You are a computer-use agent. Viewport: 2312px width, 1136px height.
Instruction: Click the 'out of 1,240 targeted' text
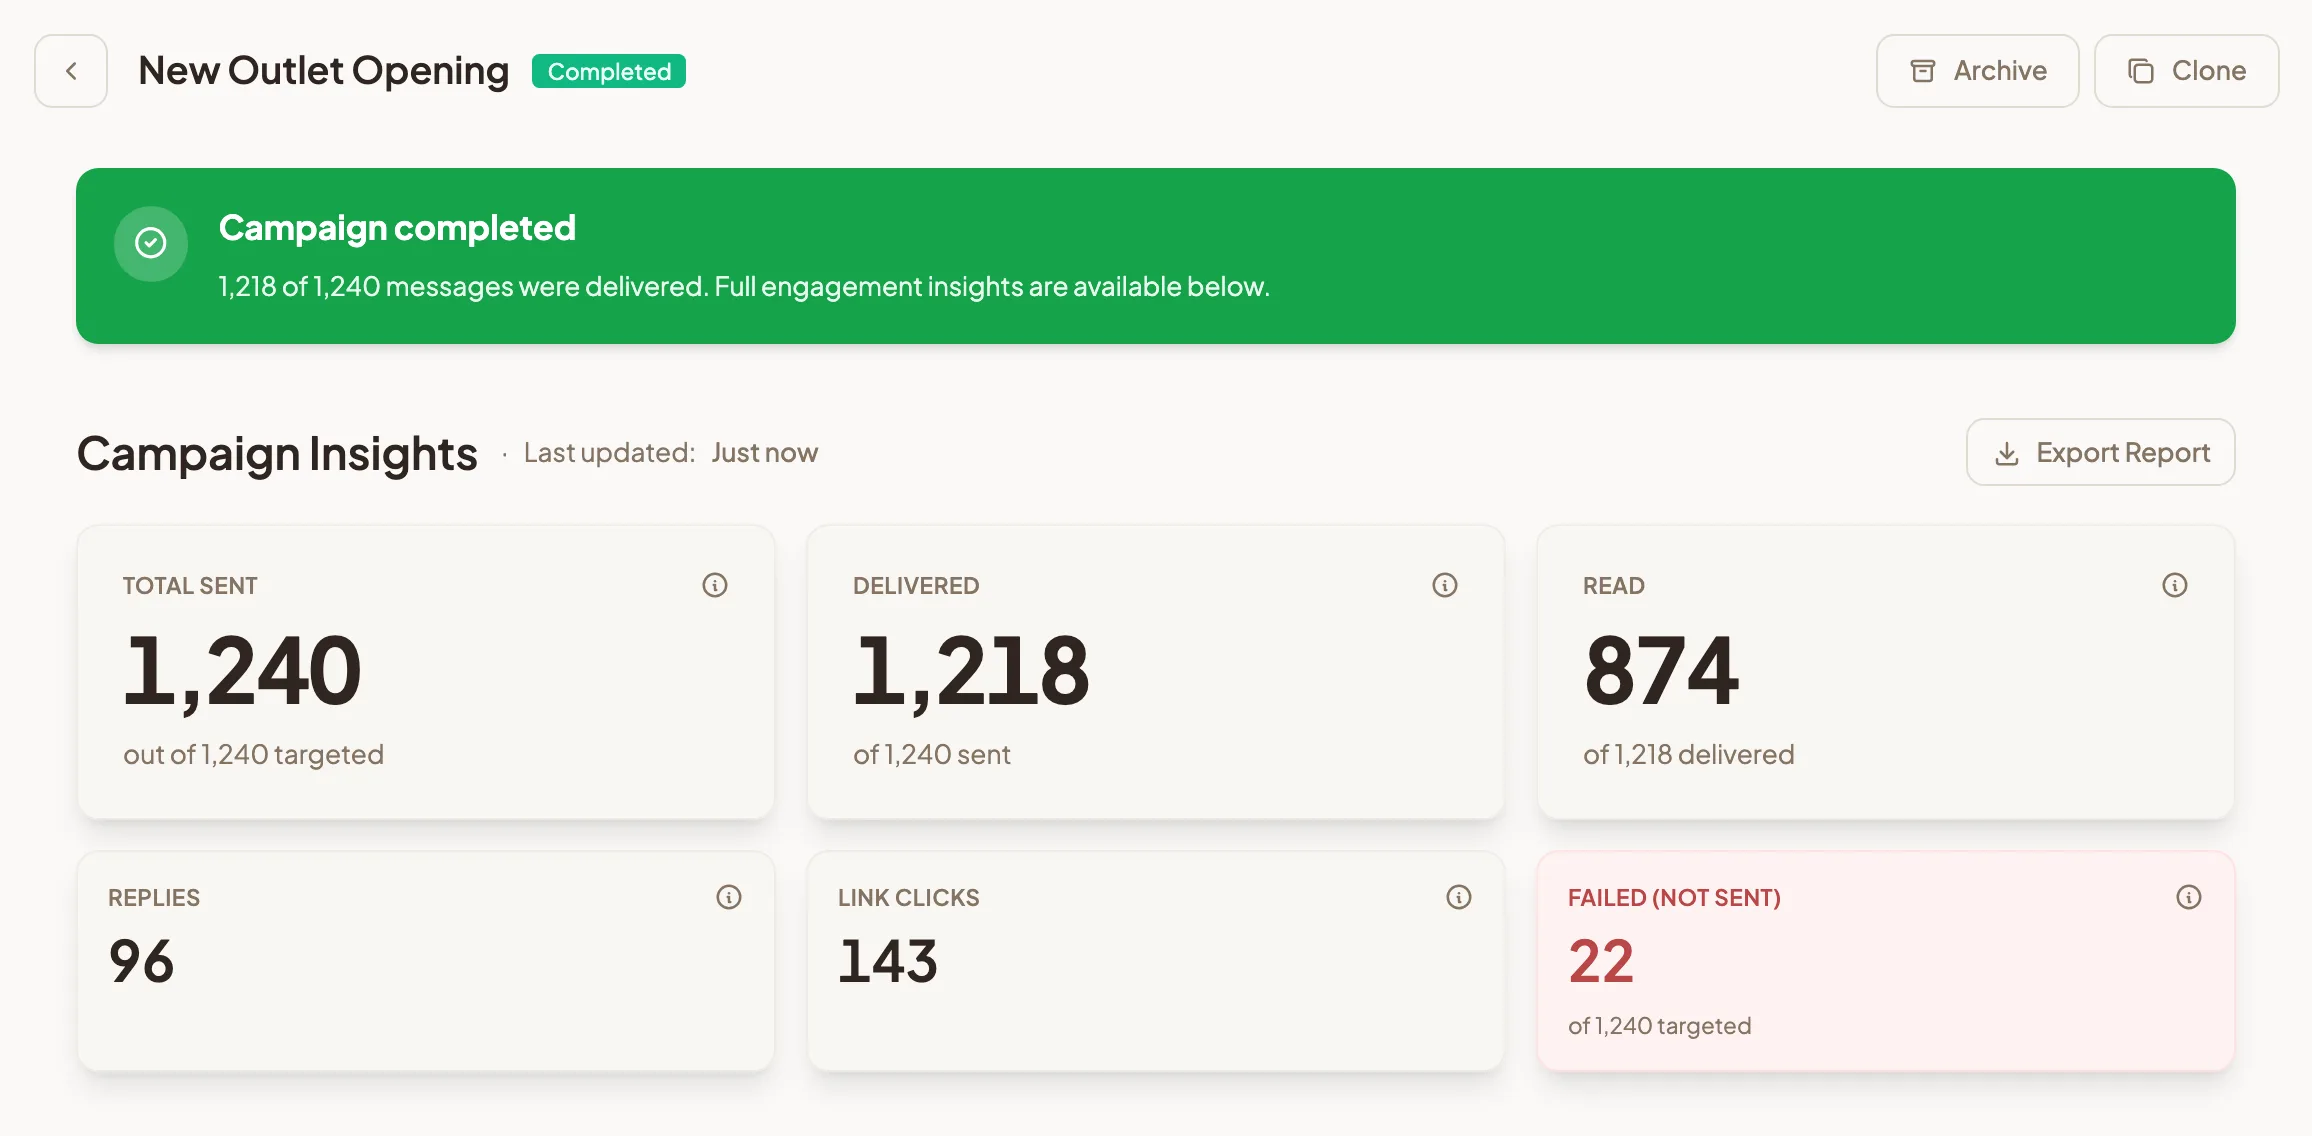tap(253, 754)
